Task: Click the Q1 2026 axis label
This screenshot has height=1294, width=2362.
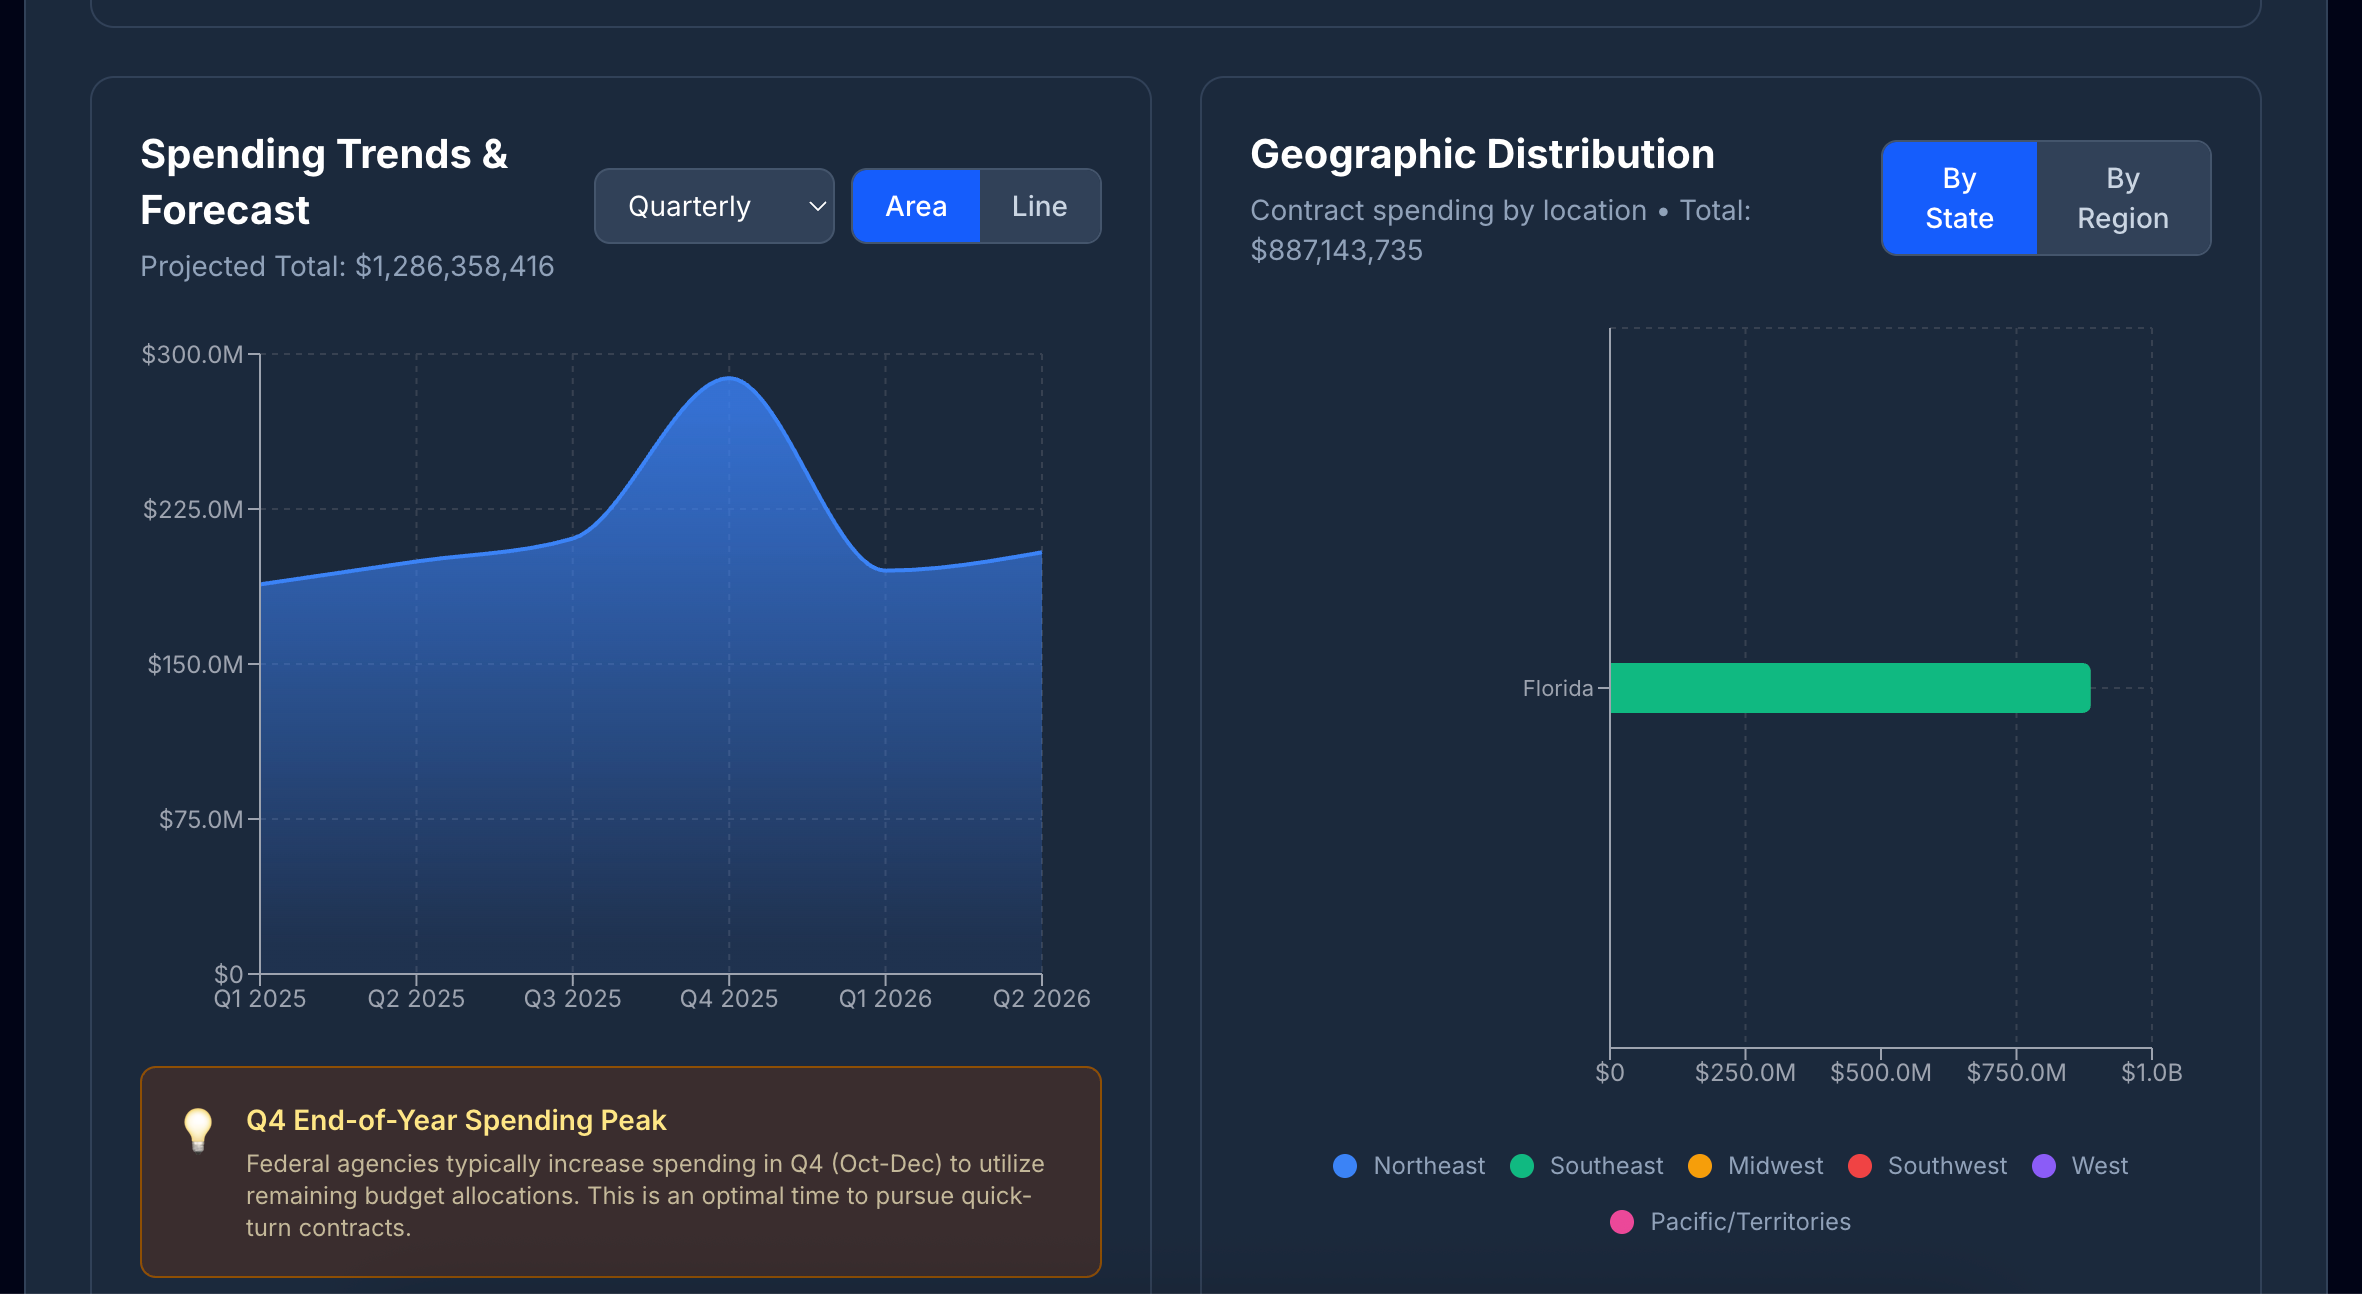Action: click(885, 998)
